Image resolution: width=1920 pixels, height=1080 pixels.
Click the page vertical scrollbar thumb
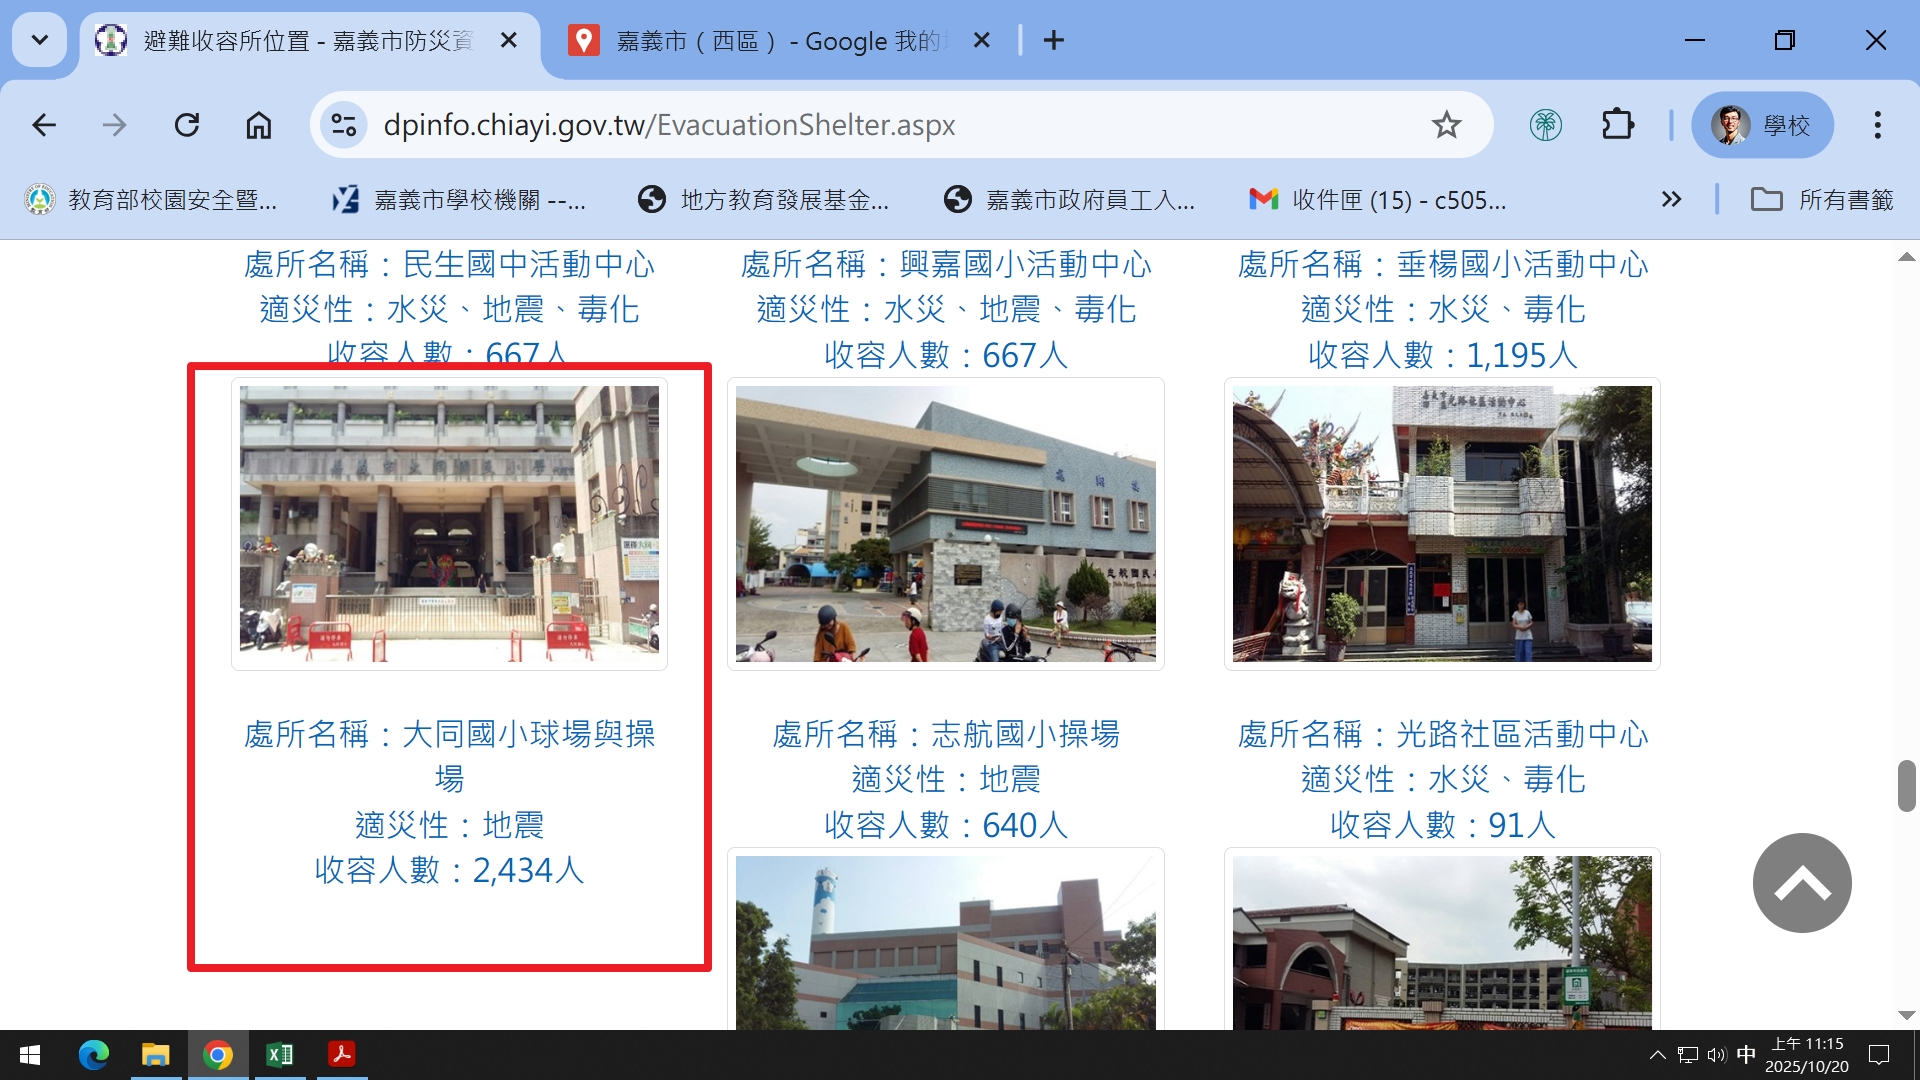1906,786
